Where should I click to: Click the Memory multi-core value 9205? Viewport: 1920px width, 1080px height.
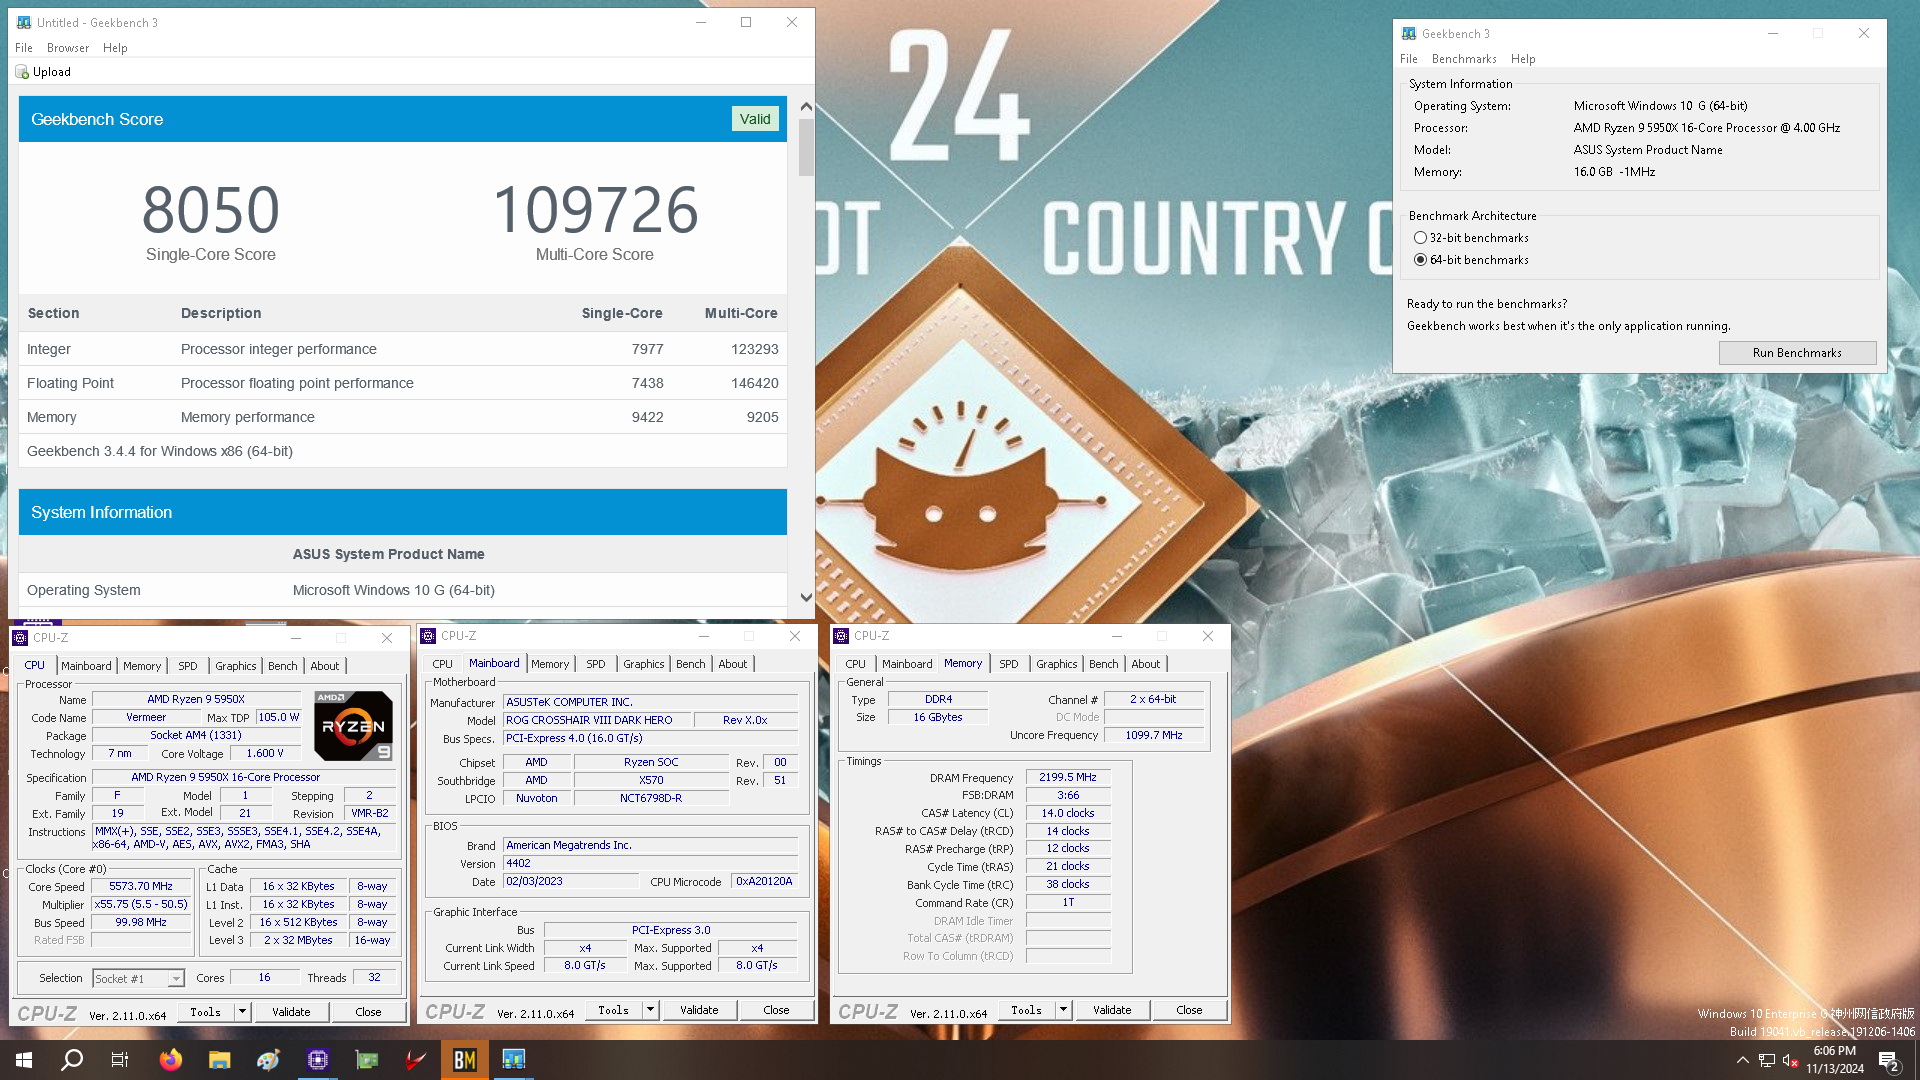click(x=762, y=418)
